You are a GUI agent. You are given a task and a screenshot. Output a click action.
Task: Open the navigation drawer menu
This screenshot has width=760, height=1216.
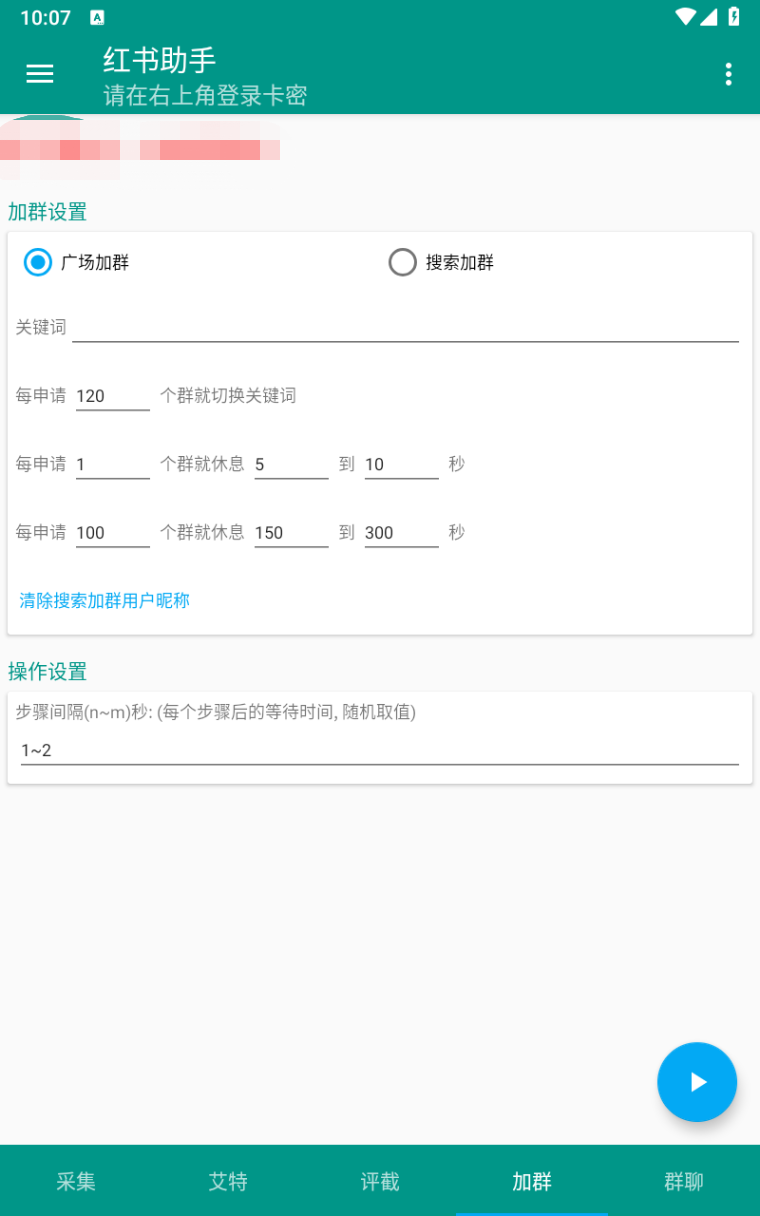point(39,74)
